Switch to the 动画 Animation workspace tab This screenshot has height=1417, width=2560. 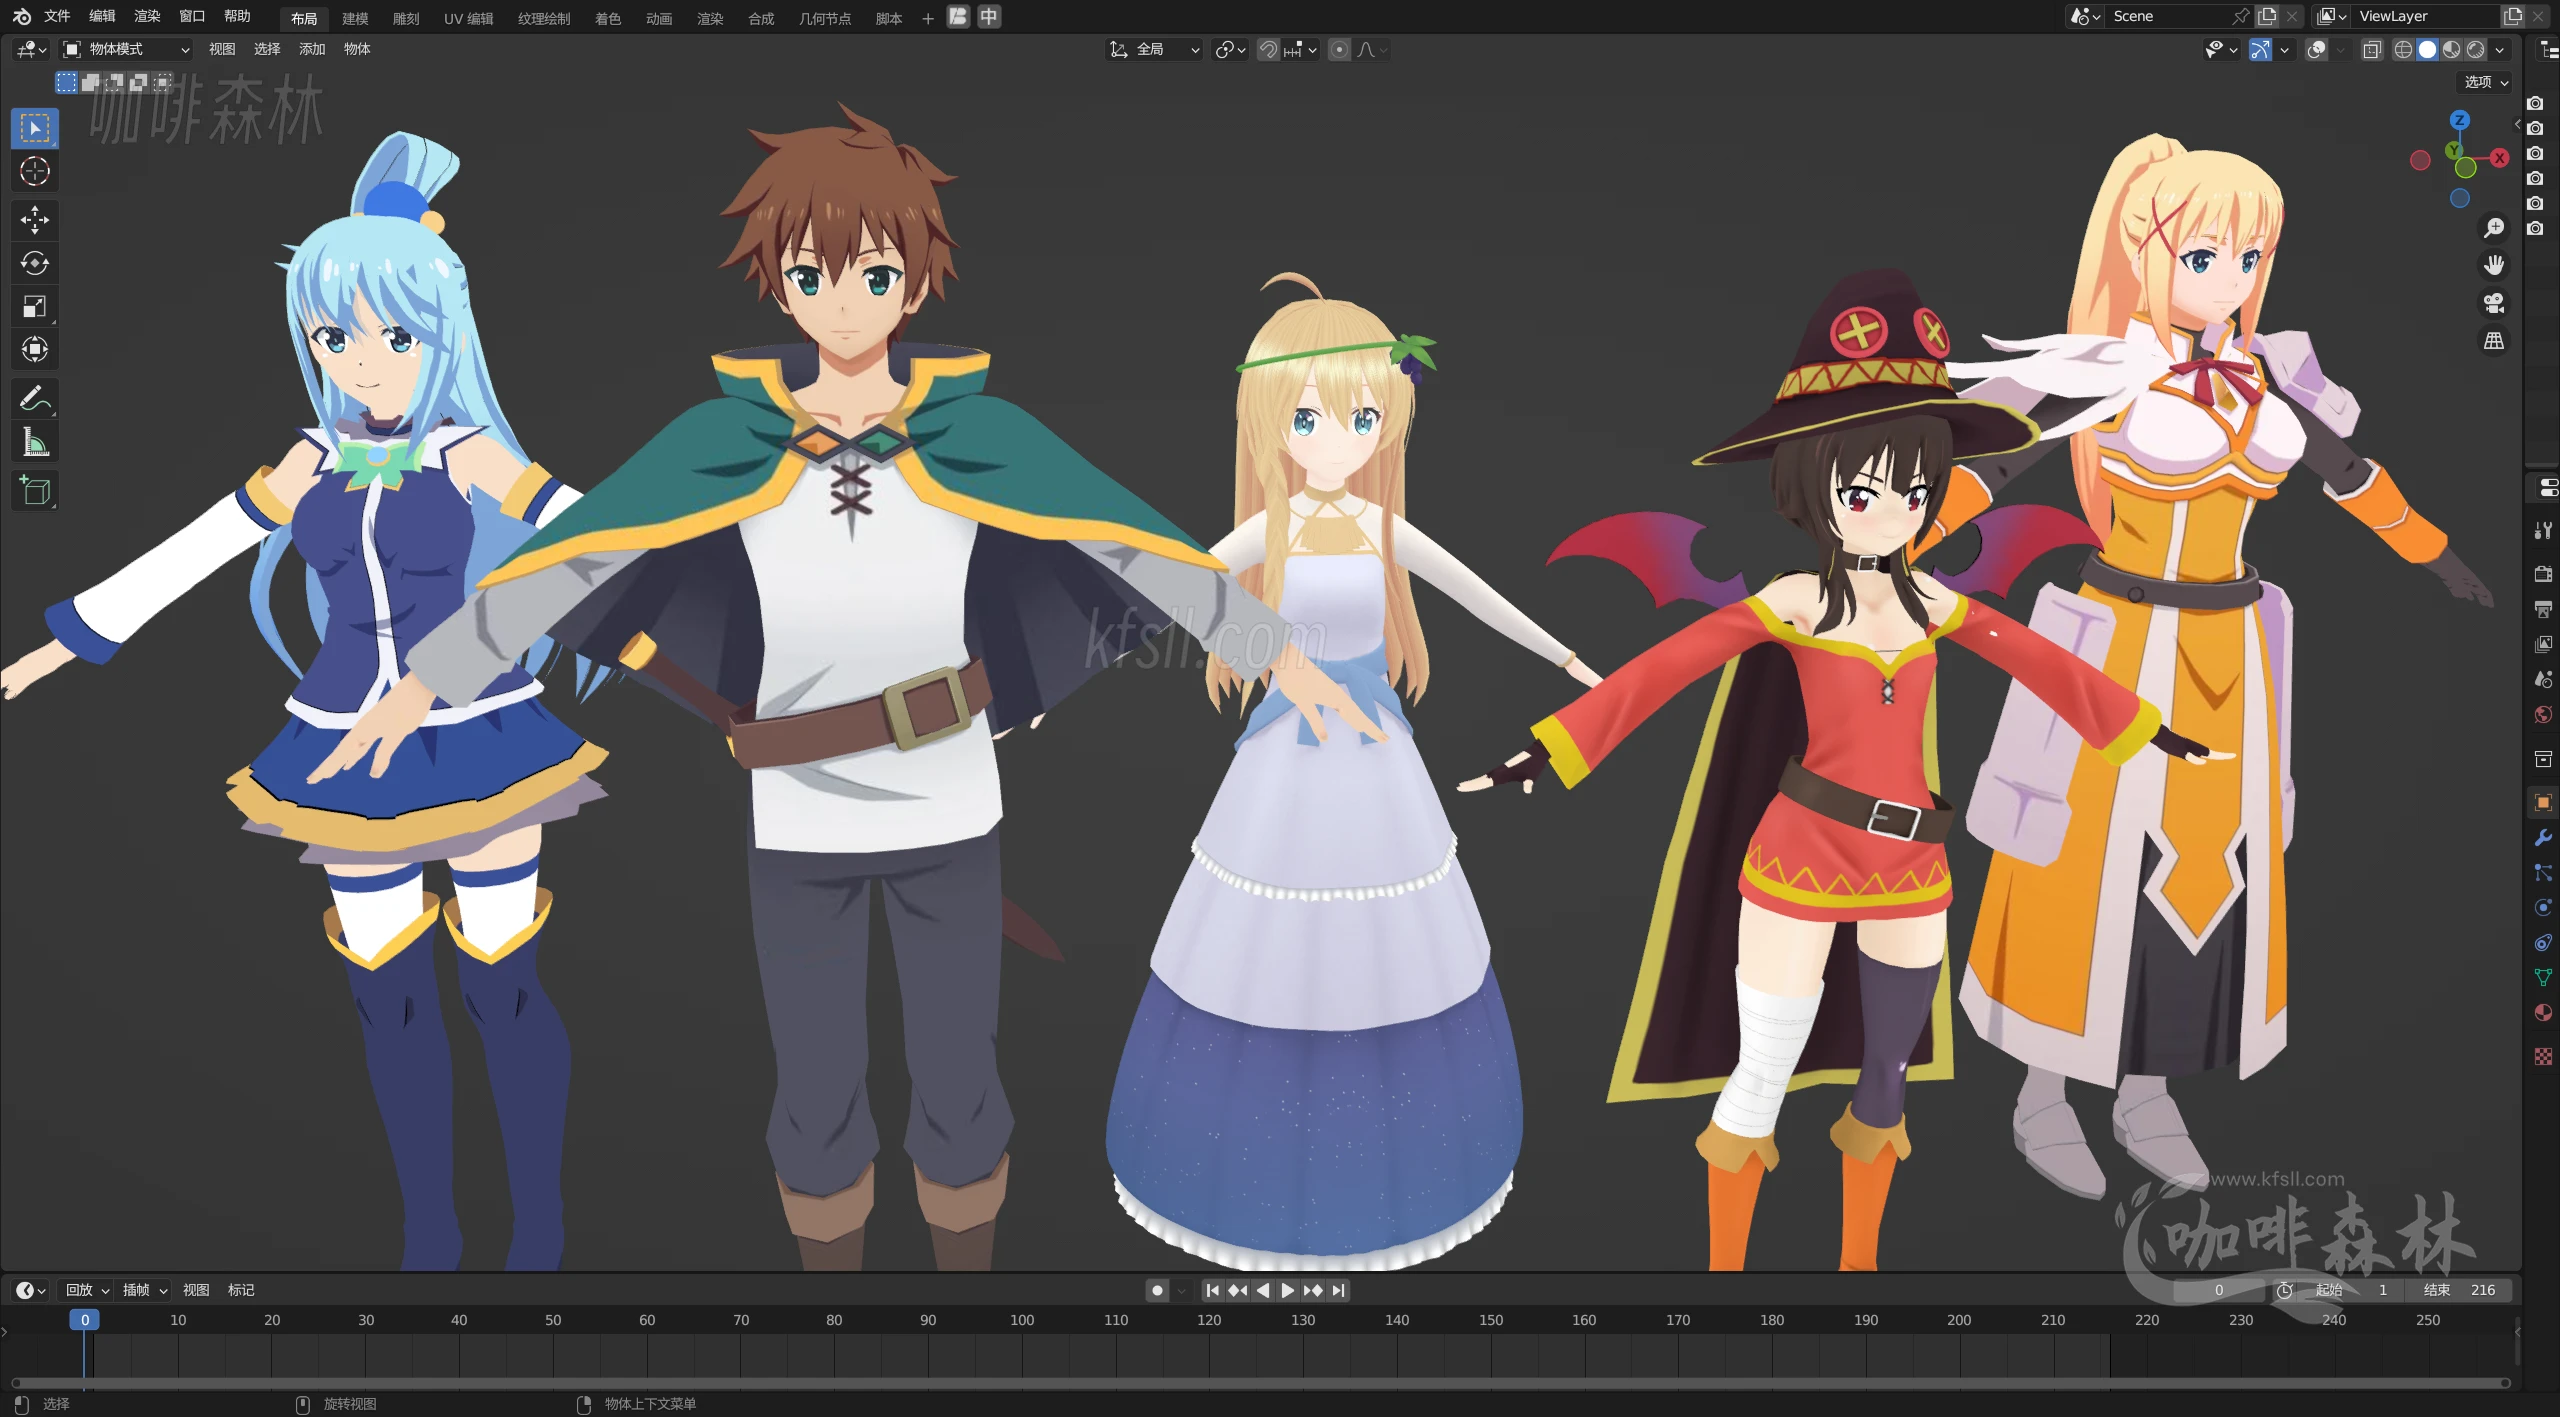tap(659, 18)
